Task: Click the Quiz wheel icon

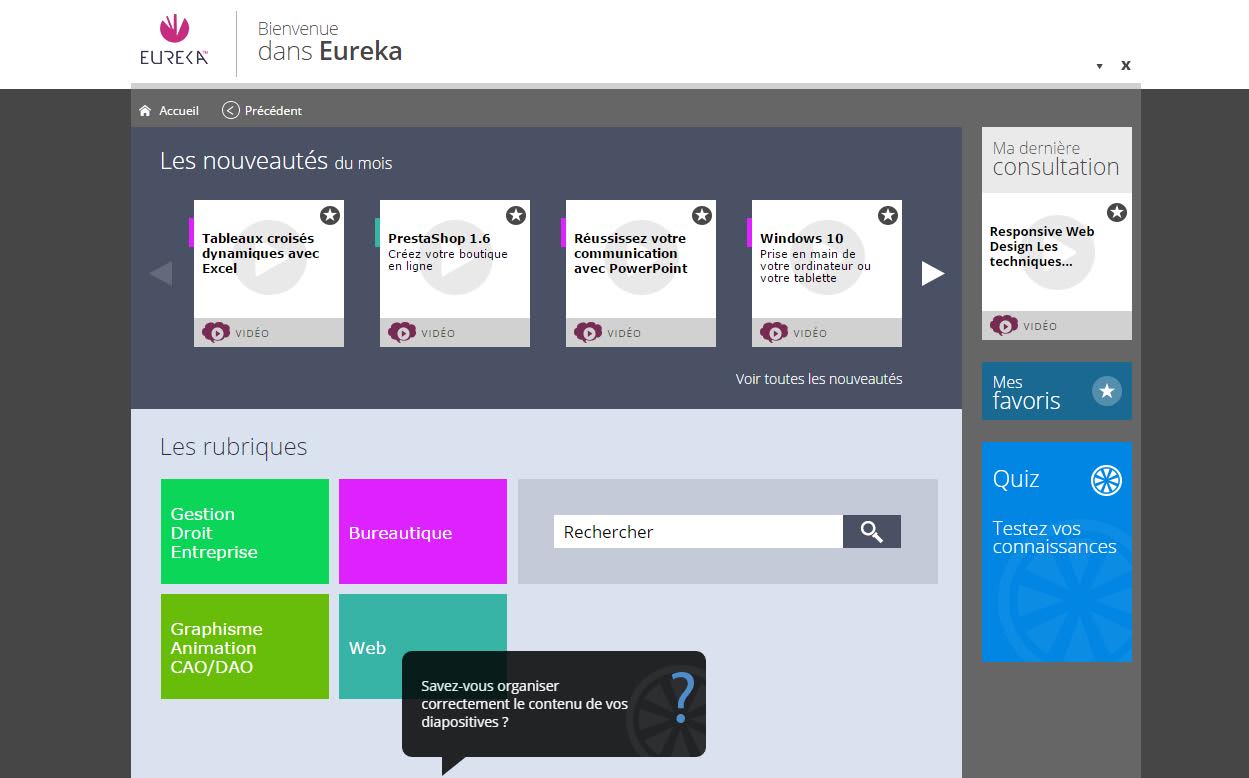Action: (1106, 481)
